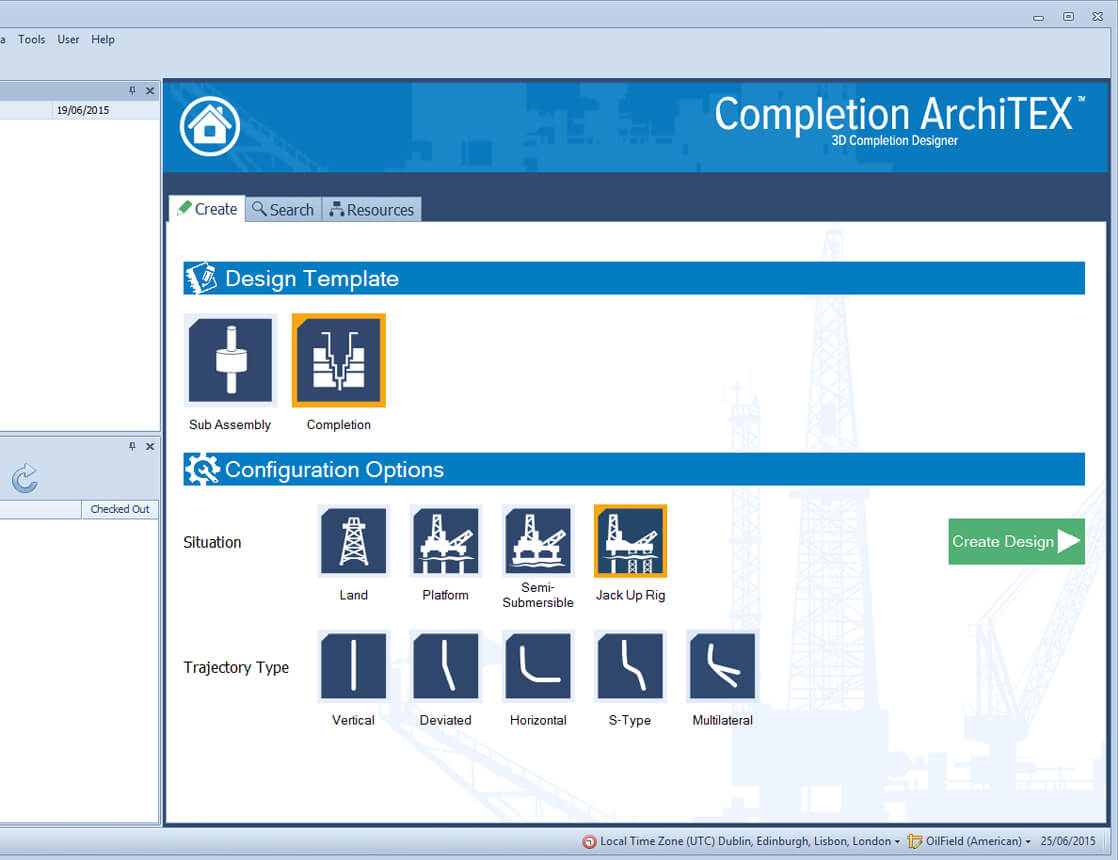Open the Tools menu
The image size is (1118, 860).
tap(32, 40)
